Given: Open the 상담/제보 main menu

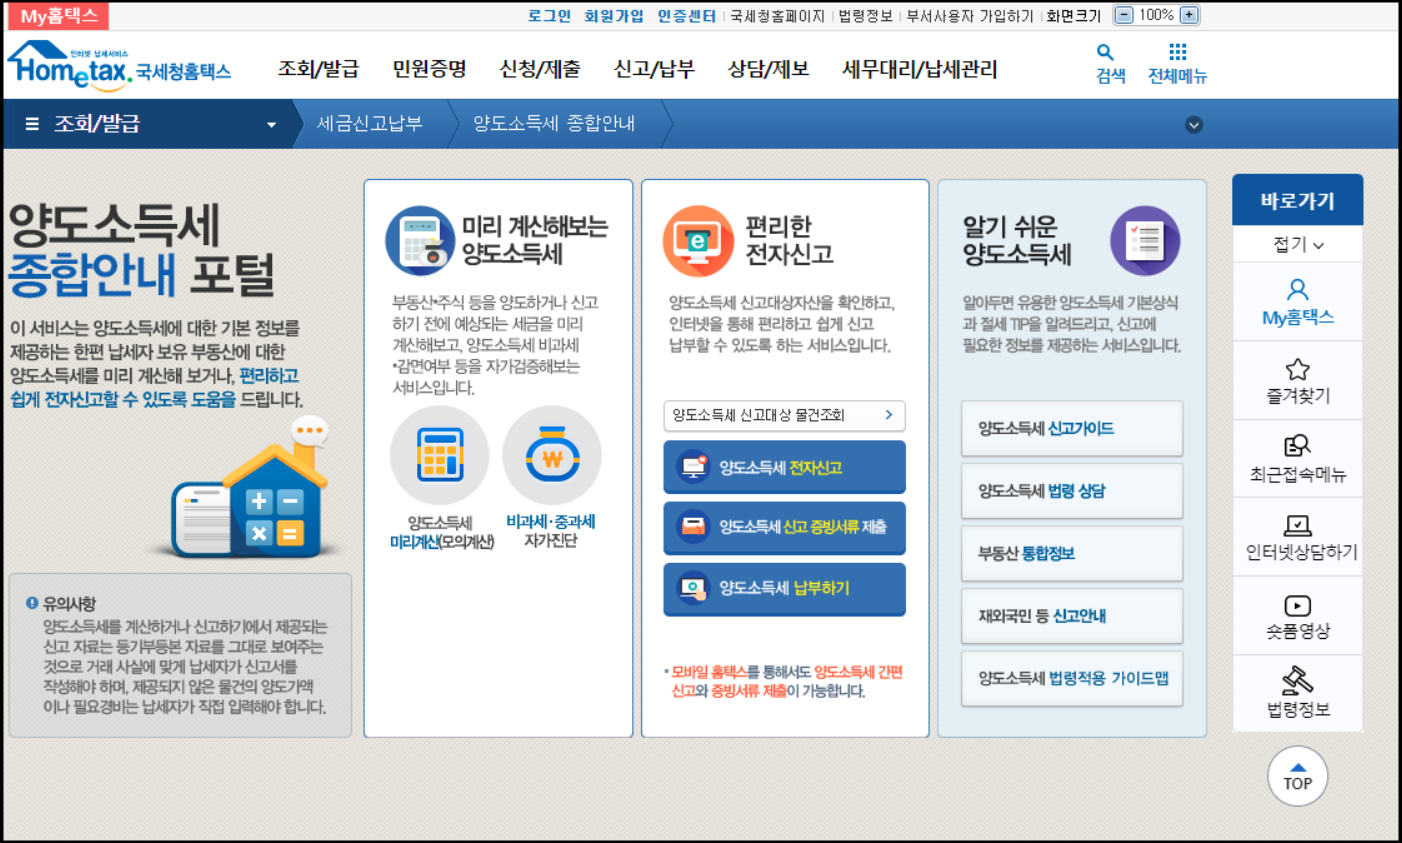Looking at the screenshot, I should click(768, 69).
